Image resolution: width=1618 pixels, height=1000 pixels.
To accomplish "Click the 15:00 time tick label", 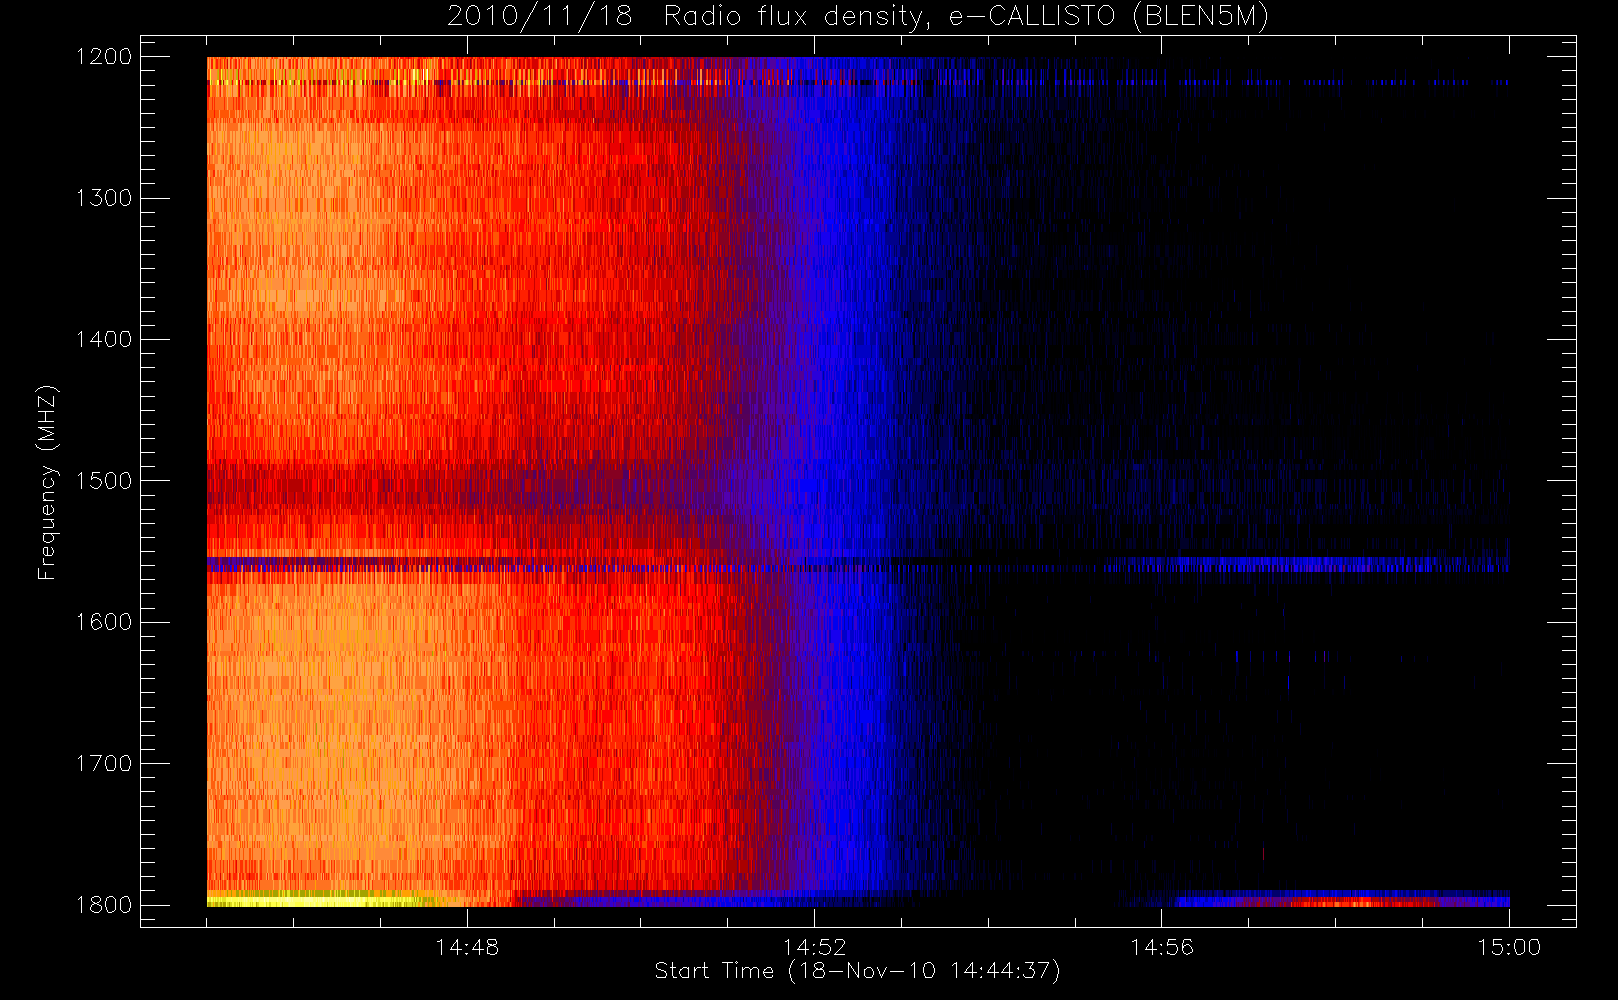I will (x=1509, y=947).
